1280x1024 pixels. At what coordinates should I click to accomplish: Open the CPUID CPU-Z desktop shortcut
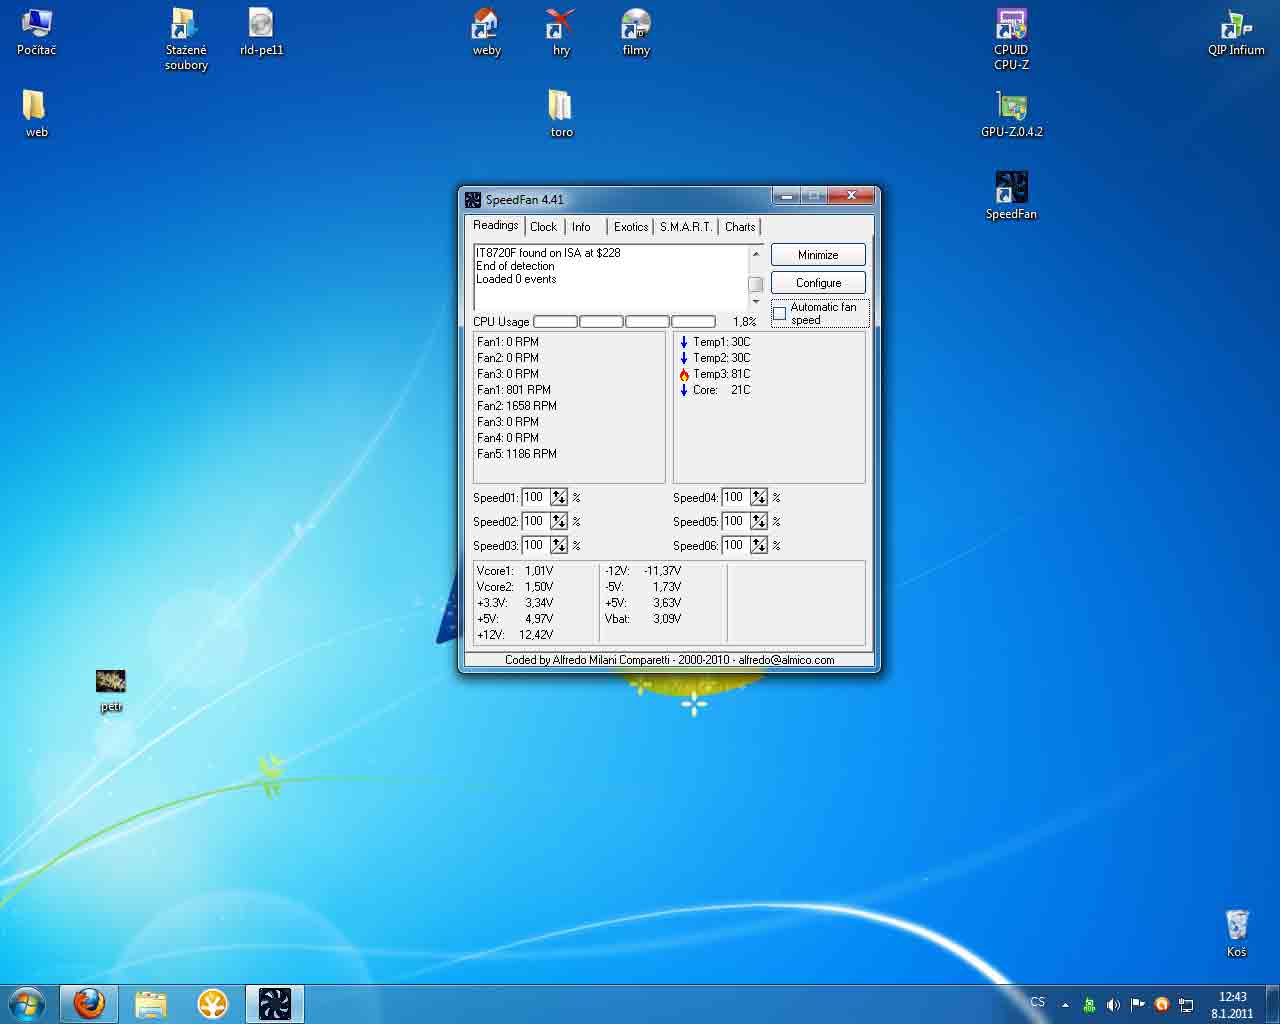click(1011, 27)
